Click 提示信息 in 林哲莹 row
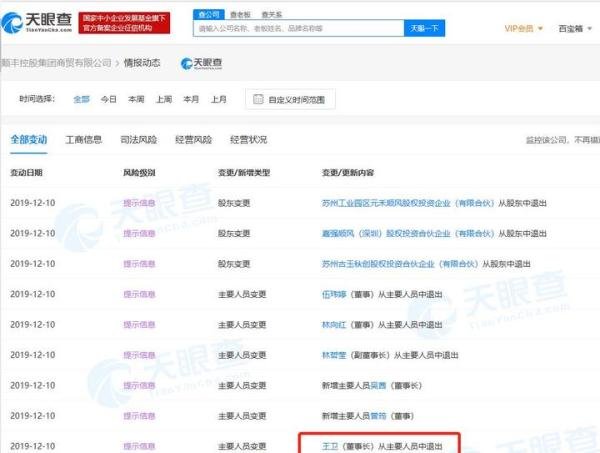 pyautogui.click(x=139, y=355)
